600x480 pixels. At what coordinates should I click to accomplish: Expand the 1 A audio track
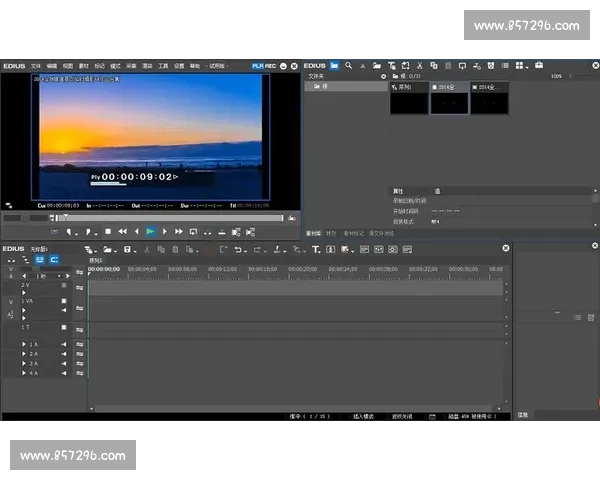click(x=24, y=344)
